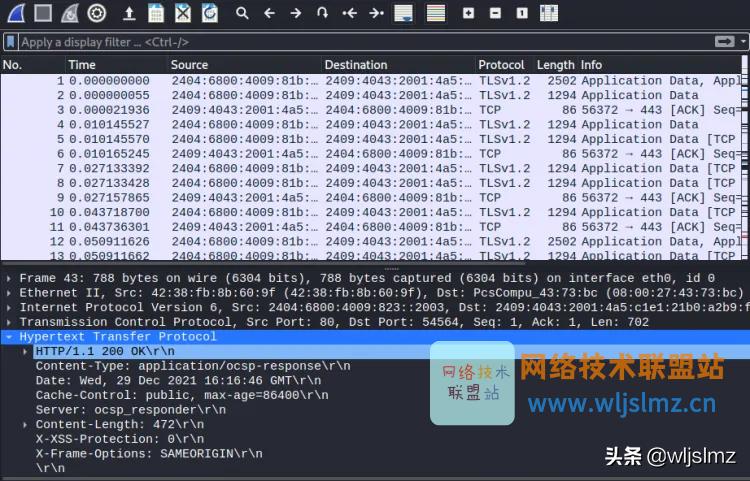750x481 pixels.
Task: Go back in packet history
Action: click(x=269, y=13)
